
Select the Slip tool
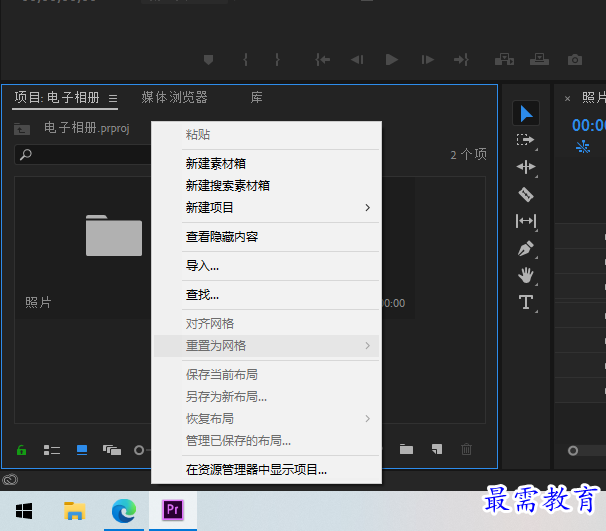pos(526,221)
